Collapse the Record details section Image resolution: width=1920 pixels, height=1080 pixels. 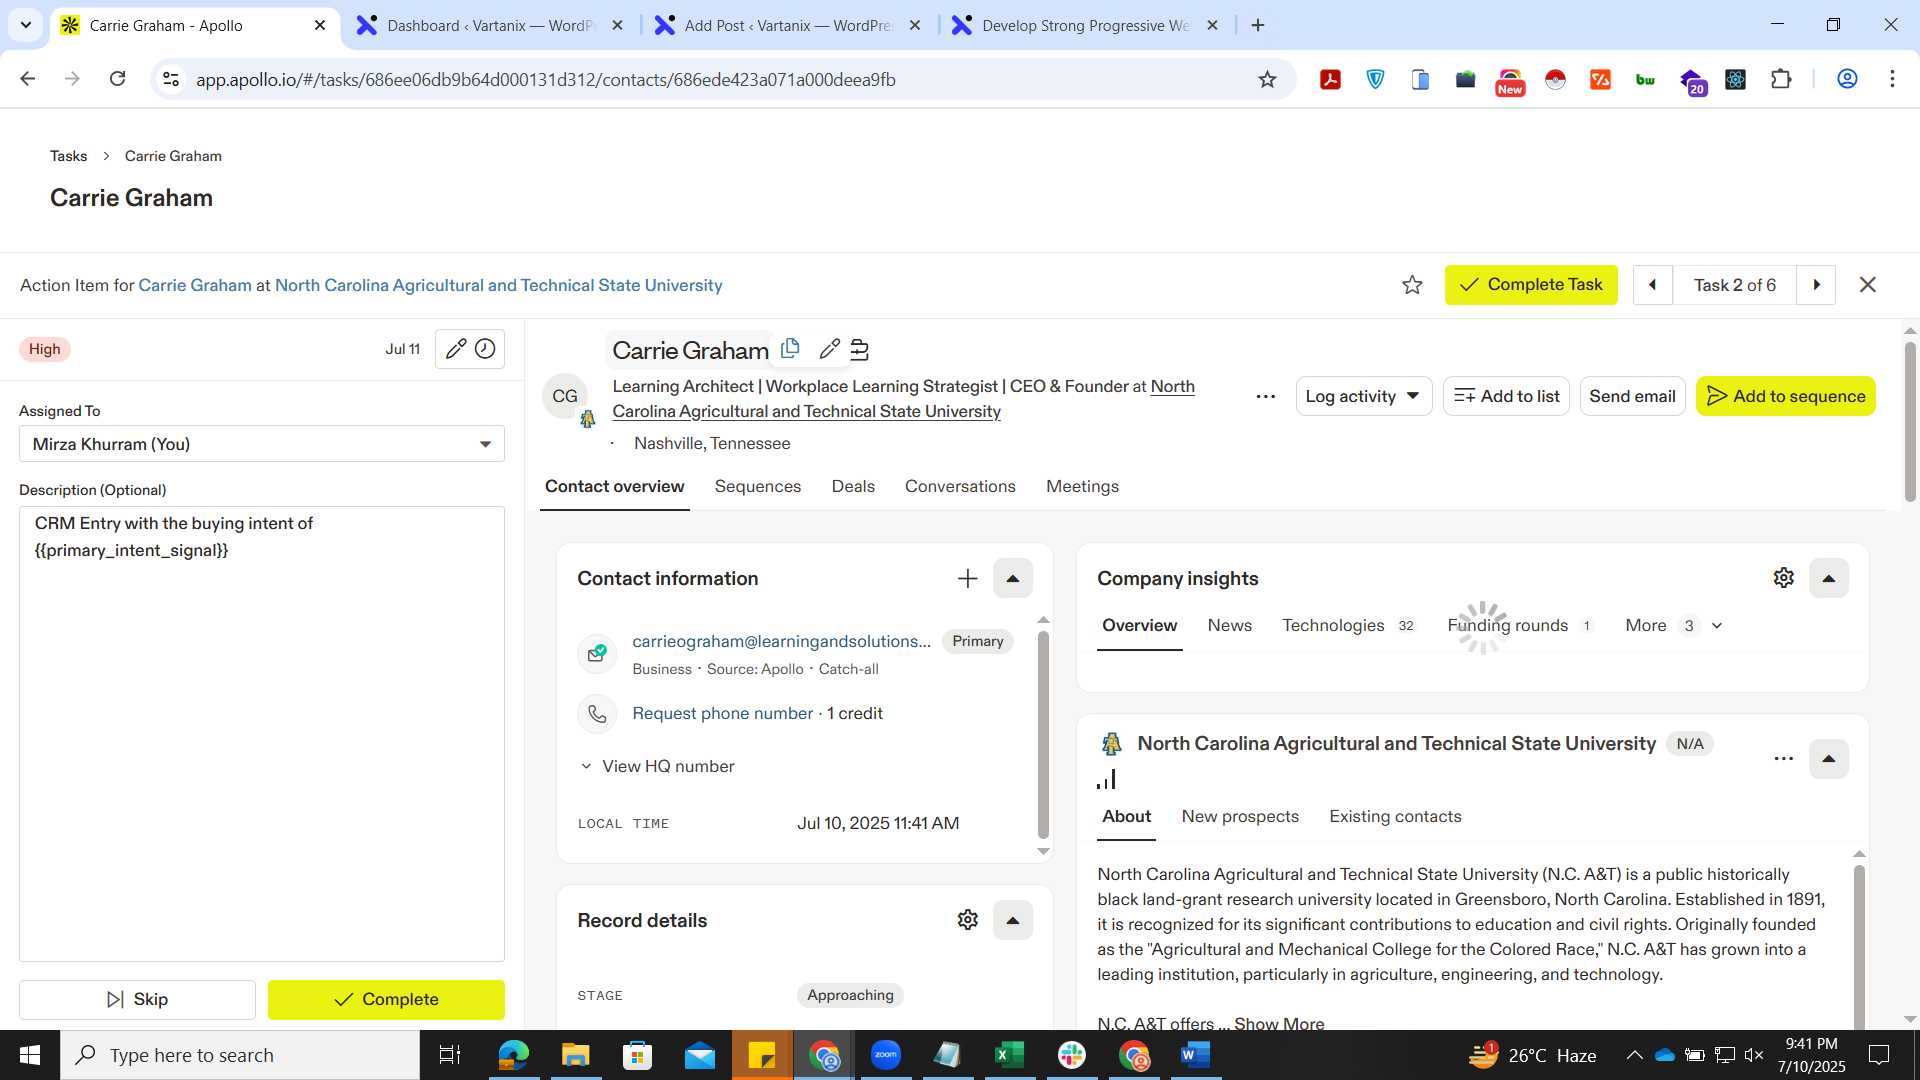1012,920
